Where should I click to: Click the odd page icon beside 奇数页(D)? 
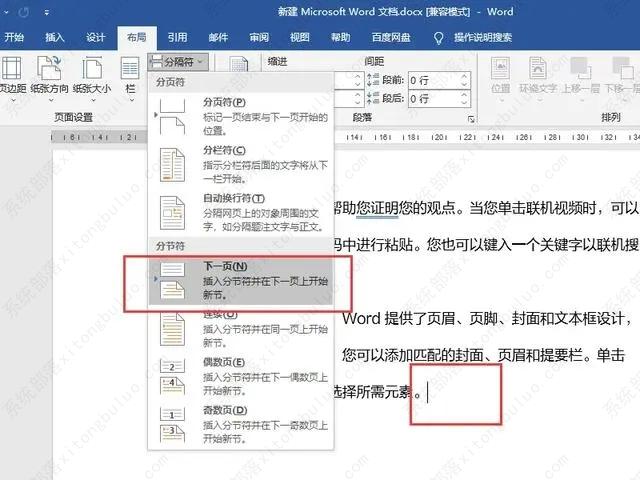[x=172, y=424]
